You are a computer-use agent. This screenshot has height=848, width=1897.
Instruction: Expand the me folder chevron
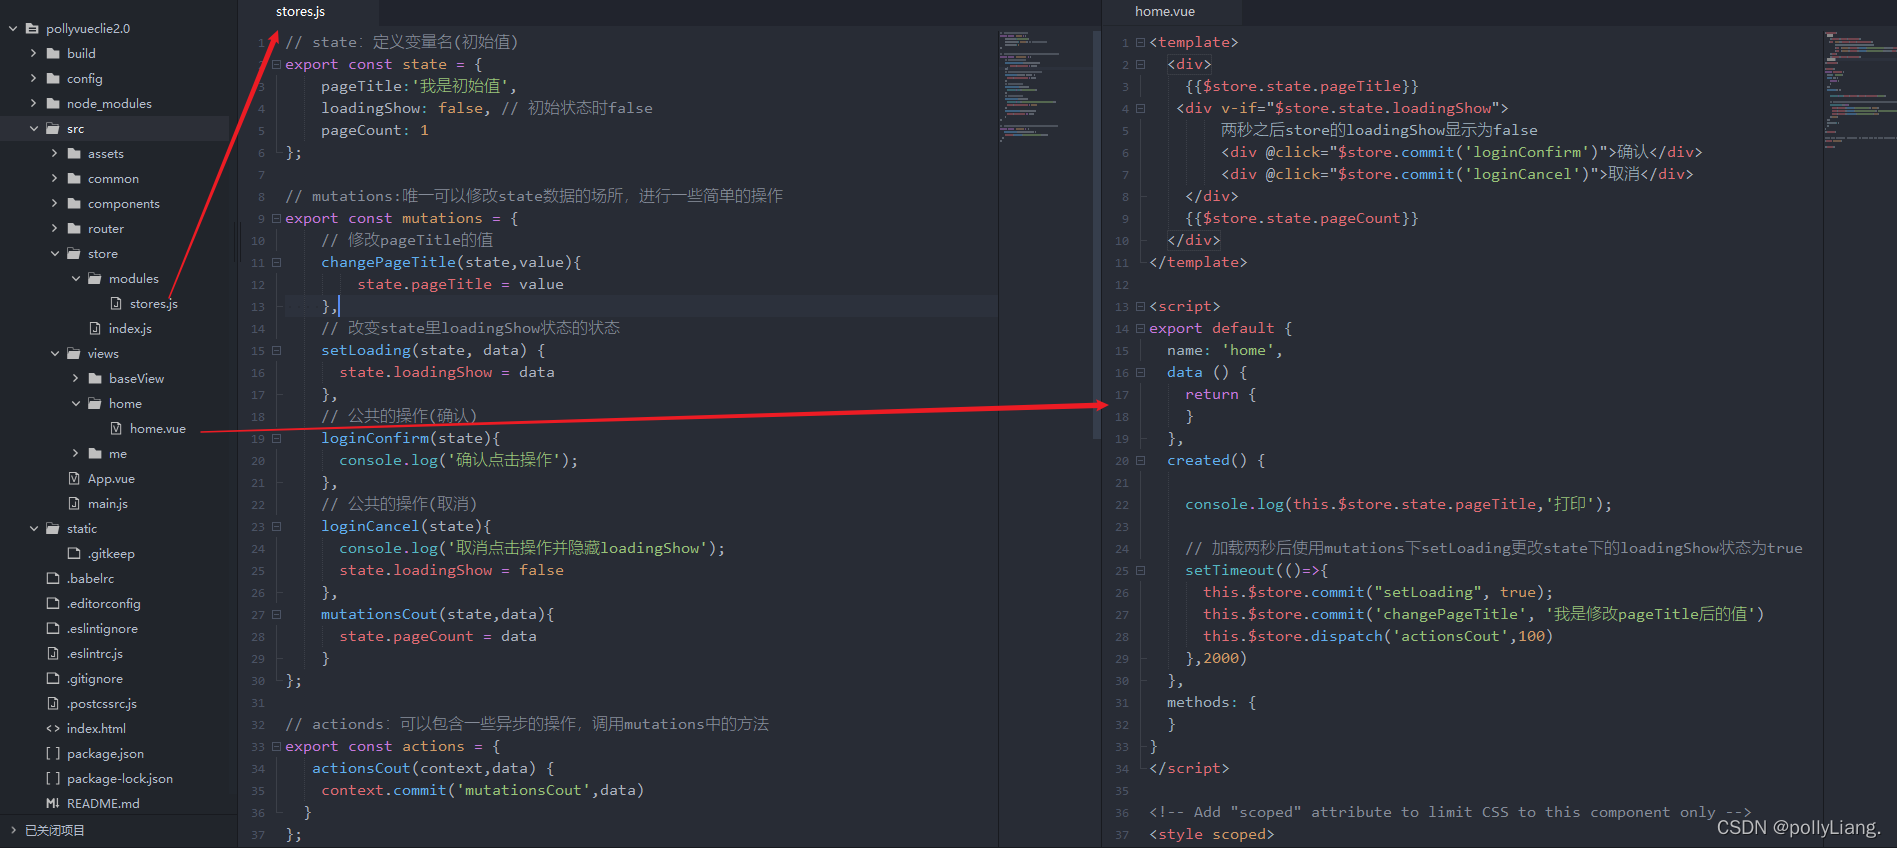tap(76, 454)
